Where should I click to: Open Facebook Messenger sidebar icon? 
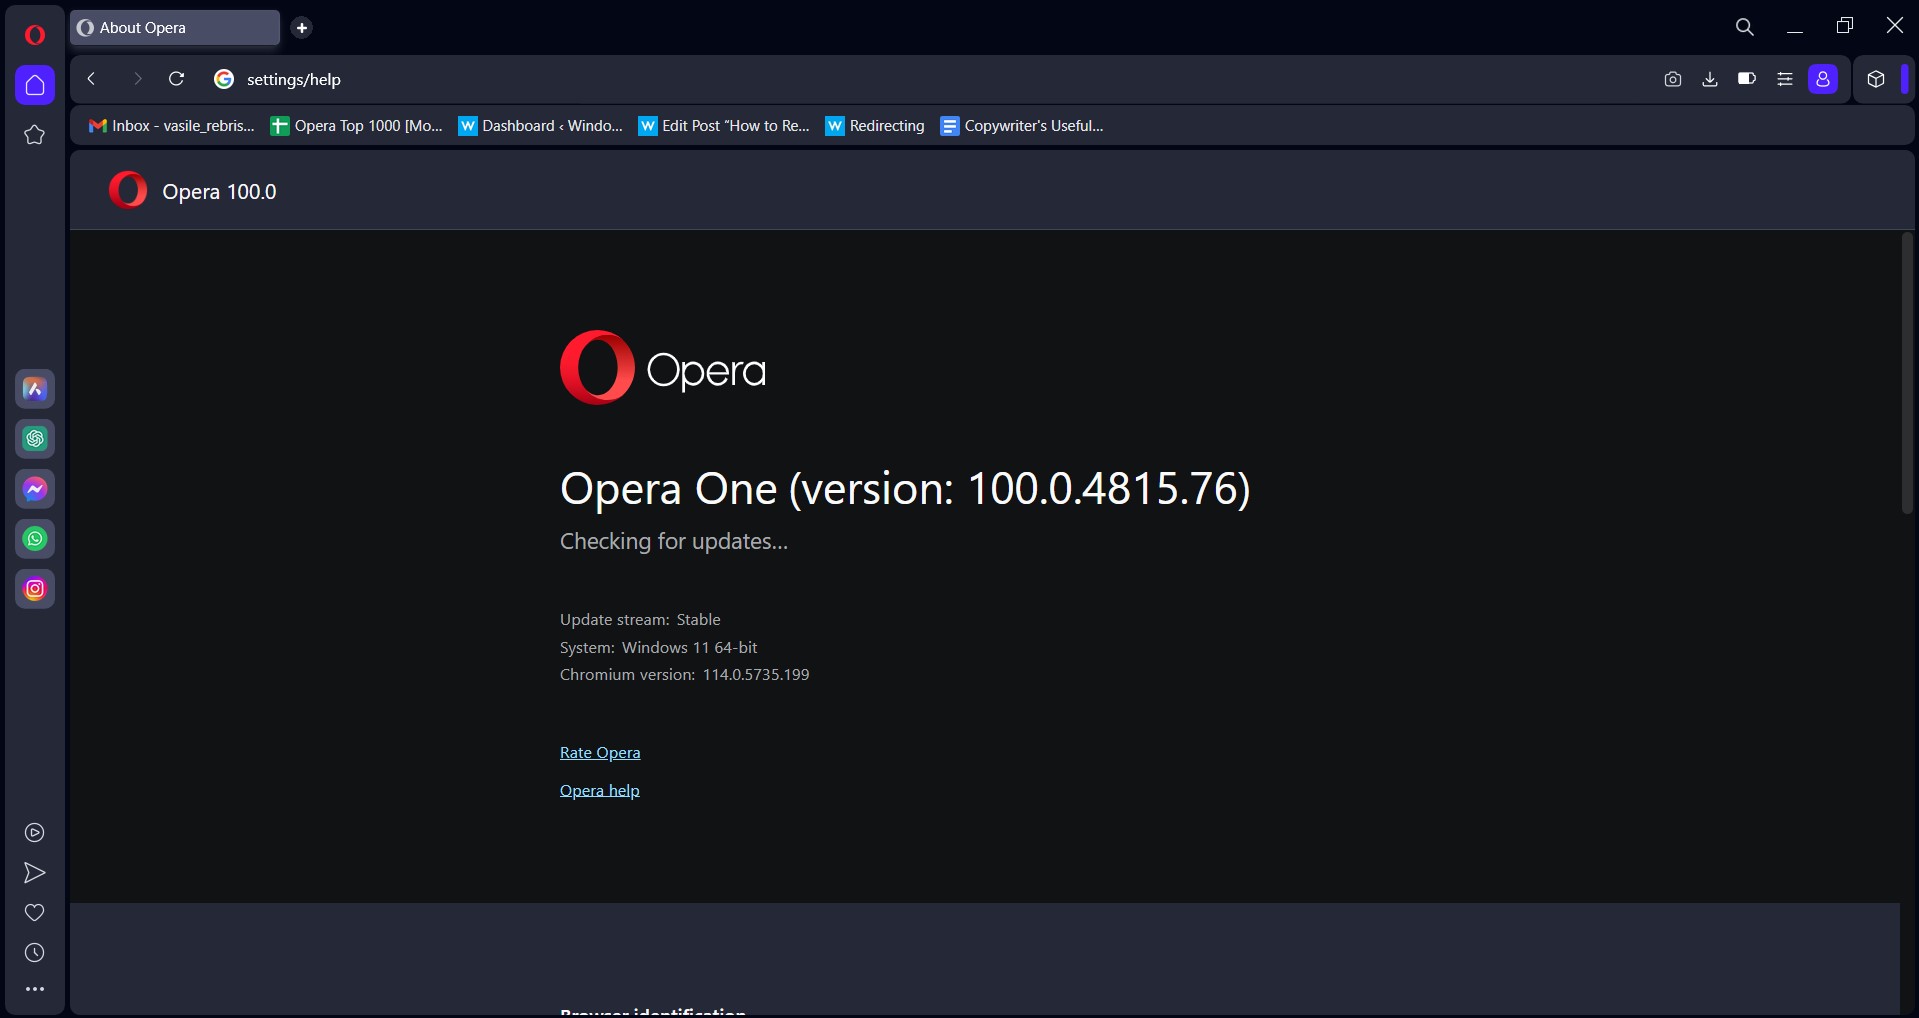(35, 489)
